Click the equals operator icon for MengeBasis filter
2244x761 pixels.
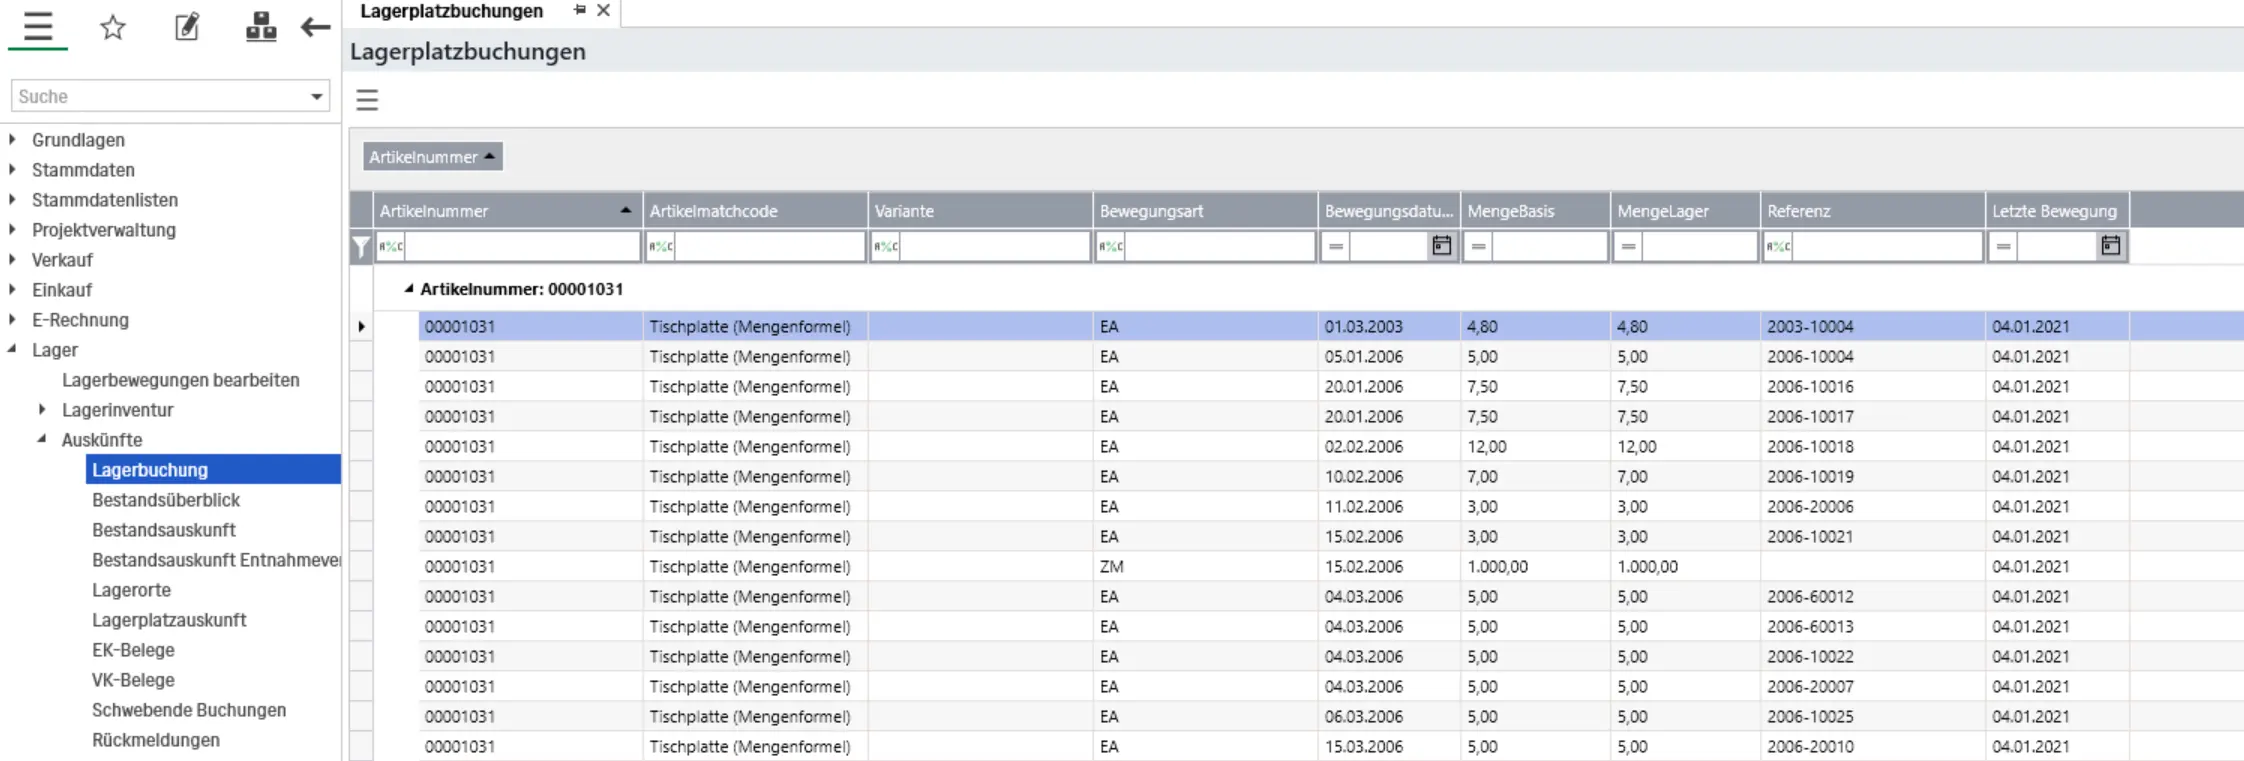pos(1479,246)
